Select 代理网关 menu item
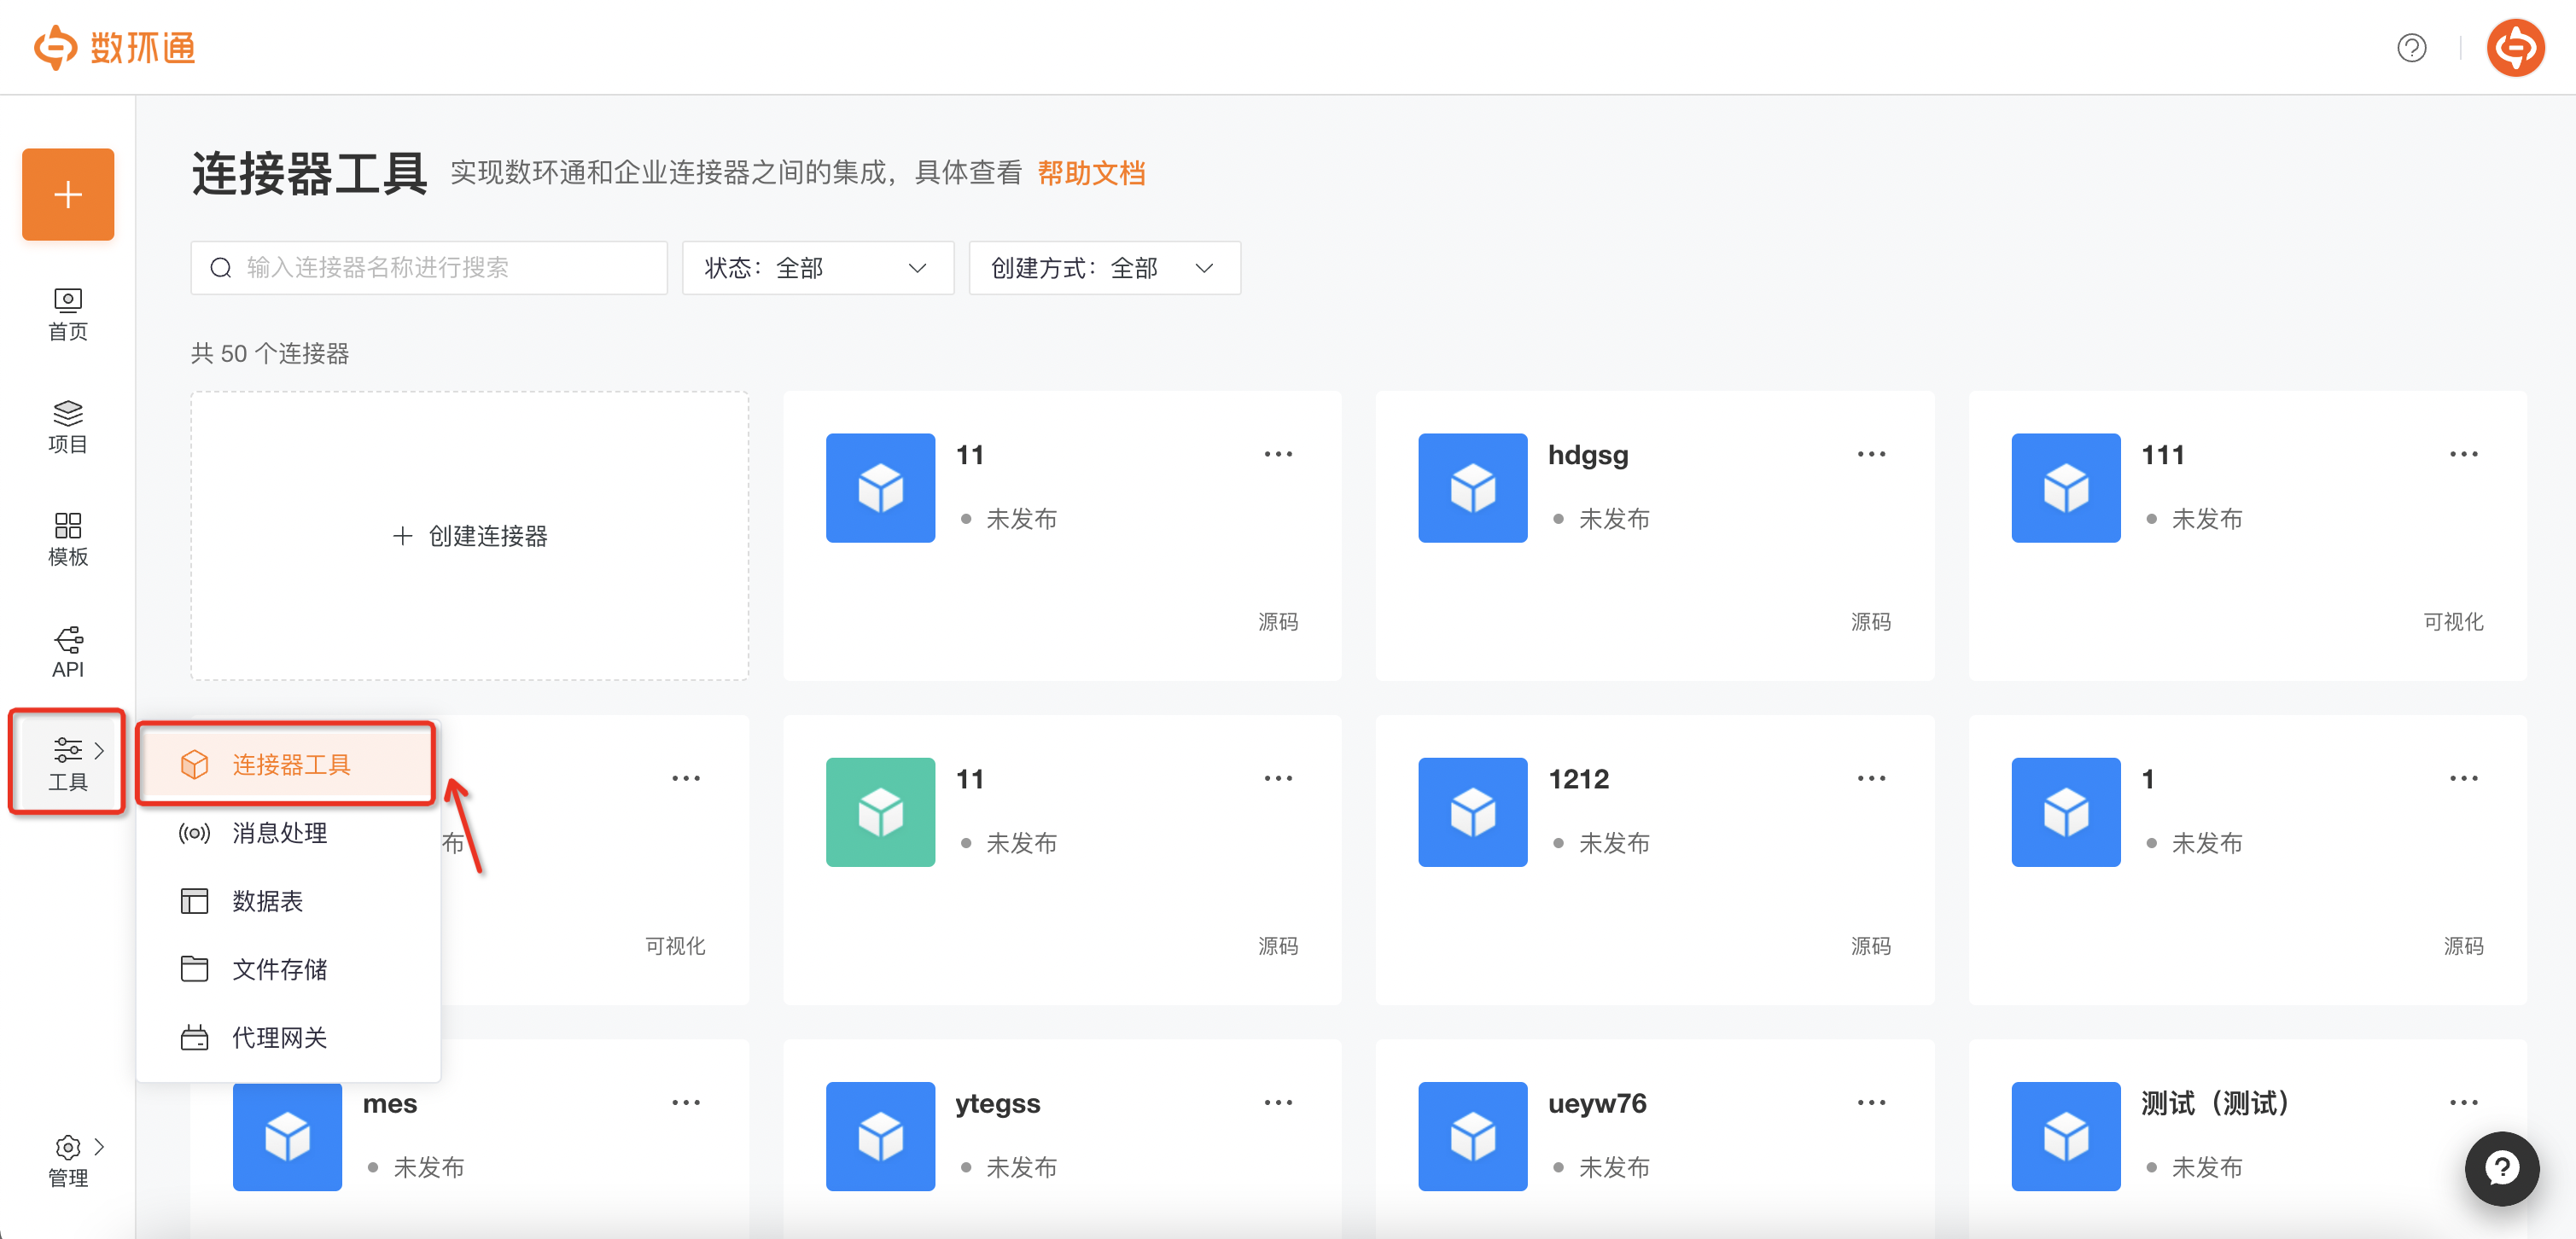The width and height of the screenshot is (2576, 1239). [x=286, y=1038]
